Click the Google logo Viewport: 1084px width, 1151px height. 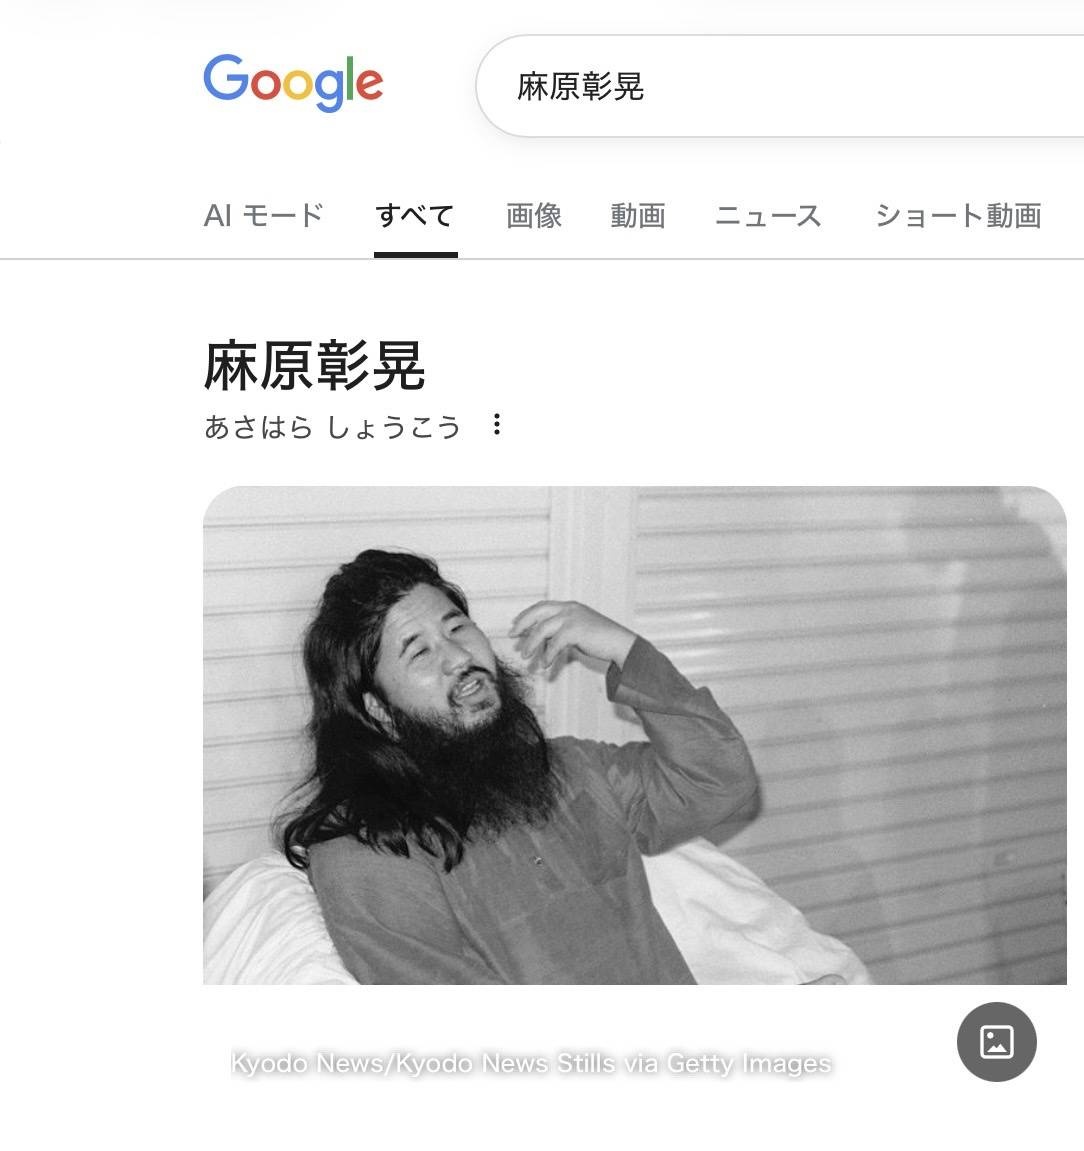coord(293,82)
